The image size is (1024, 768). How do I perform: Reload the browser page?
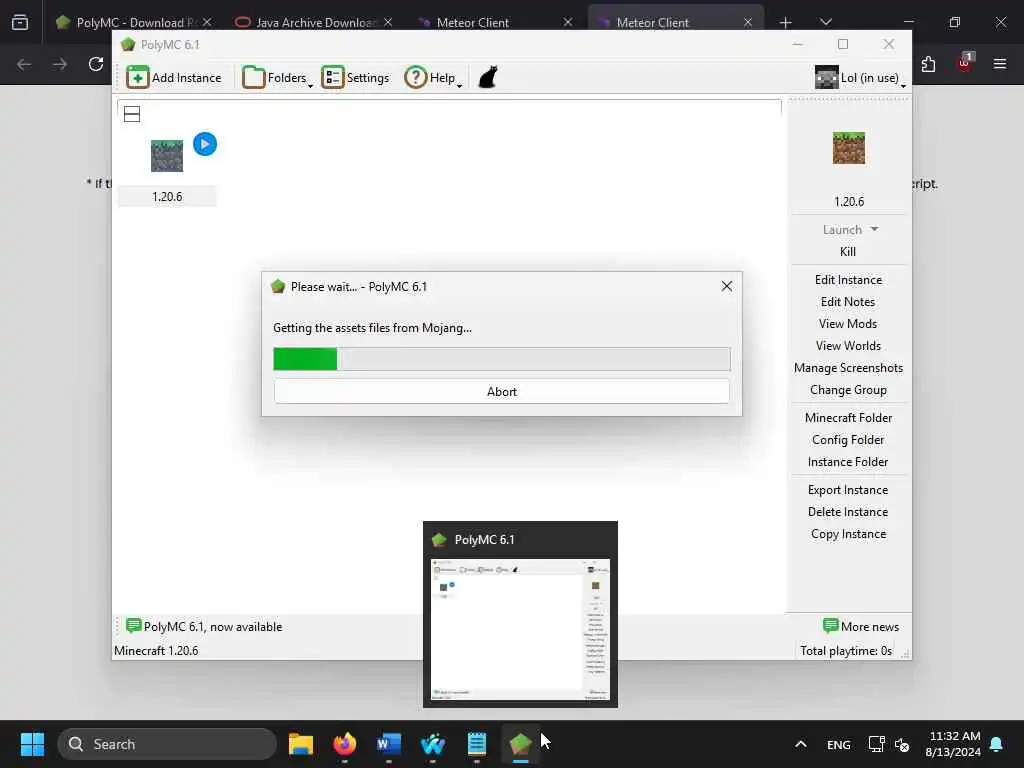(x=96, y=64)
